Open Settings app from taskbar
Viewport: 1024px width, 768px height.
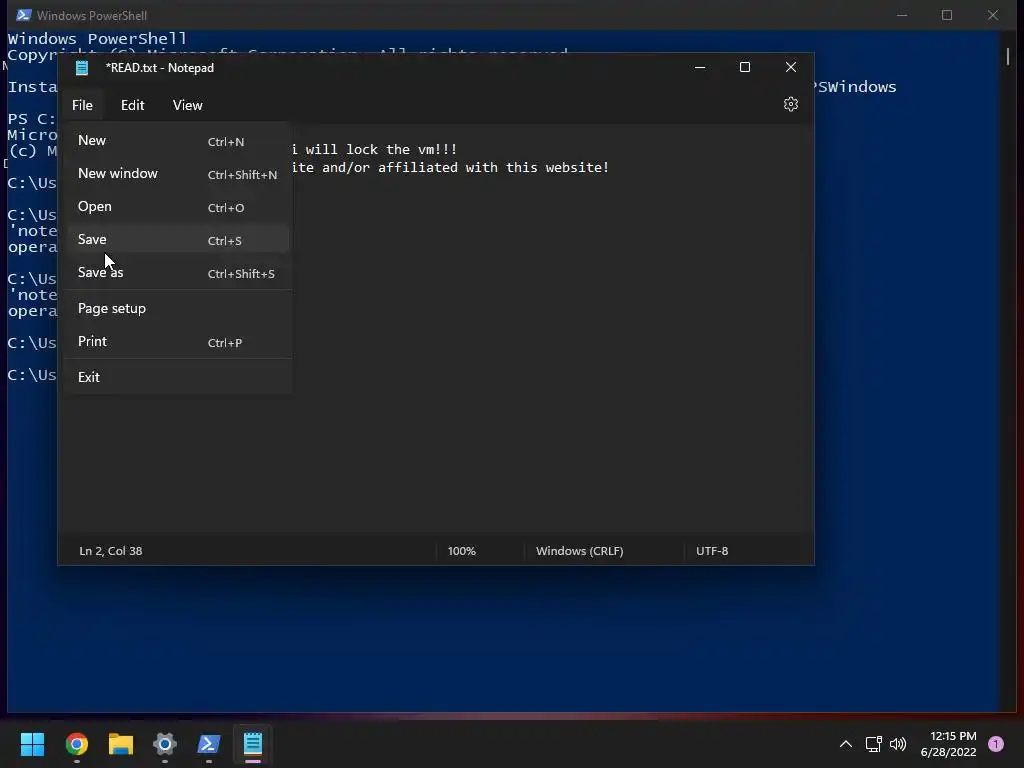[165, 744]
